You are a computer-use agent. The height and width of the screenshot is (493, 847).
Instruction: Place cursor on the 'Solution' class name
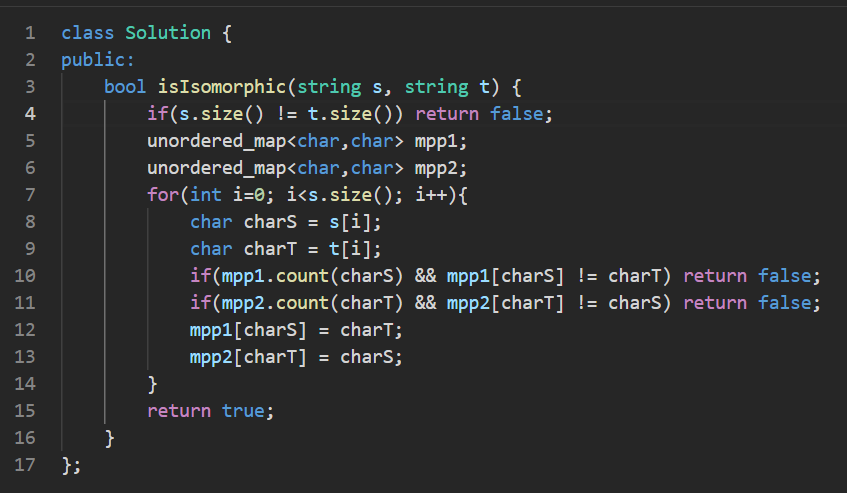(x=168, y=33)
